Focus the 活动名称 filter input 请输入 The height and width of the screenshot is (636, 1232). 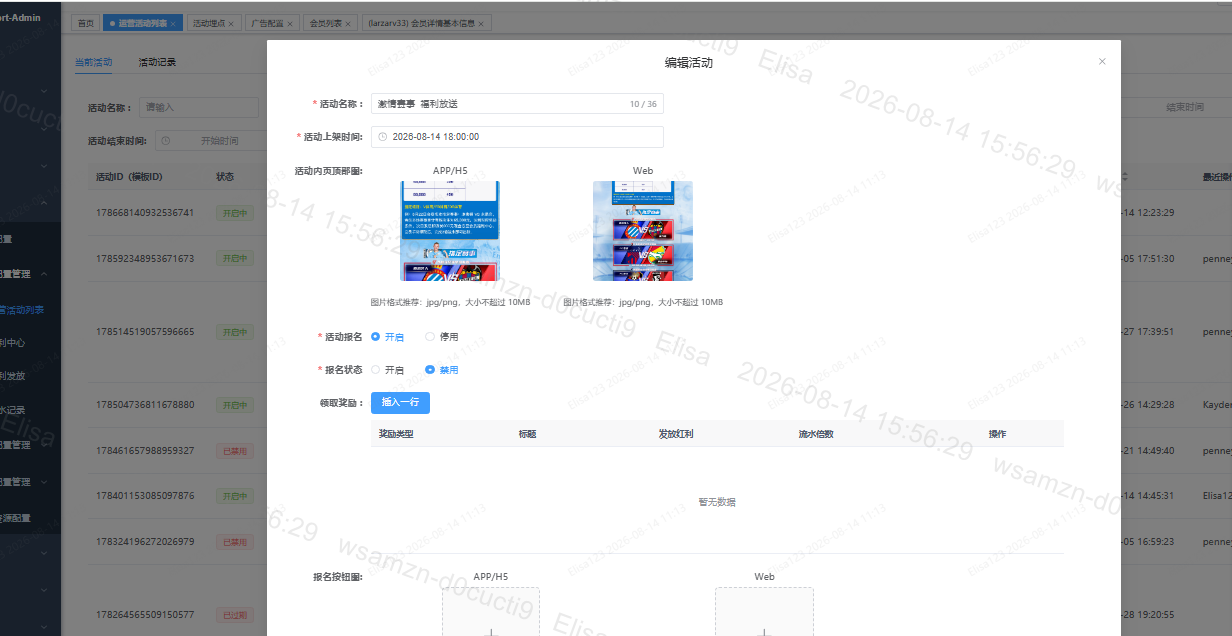pyautogui.click(x=199, y=107)
